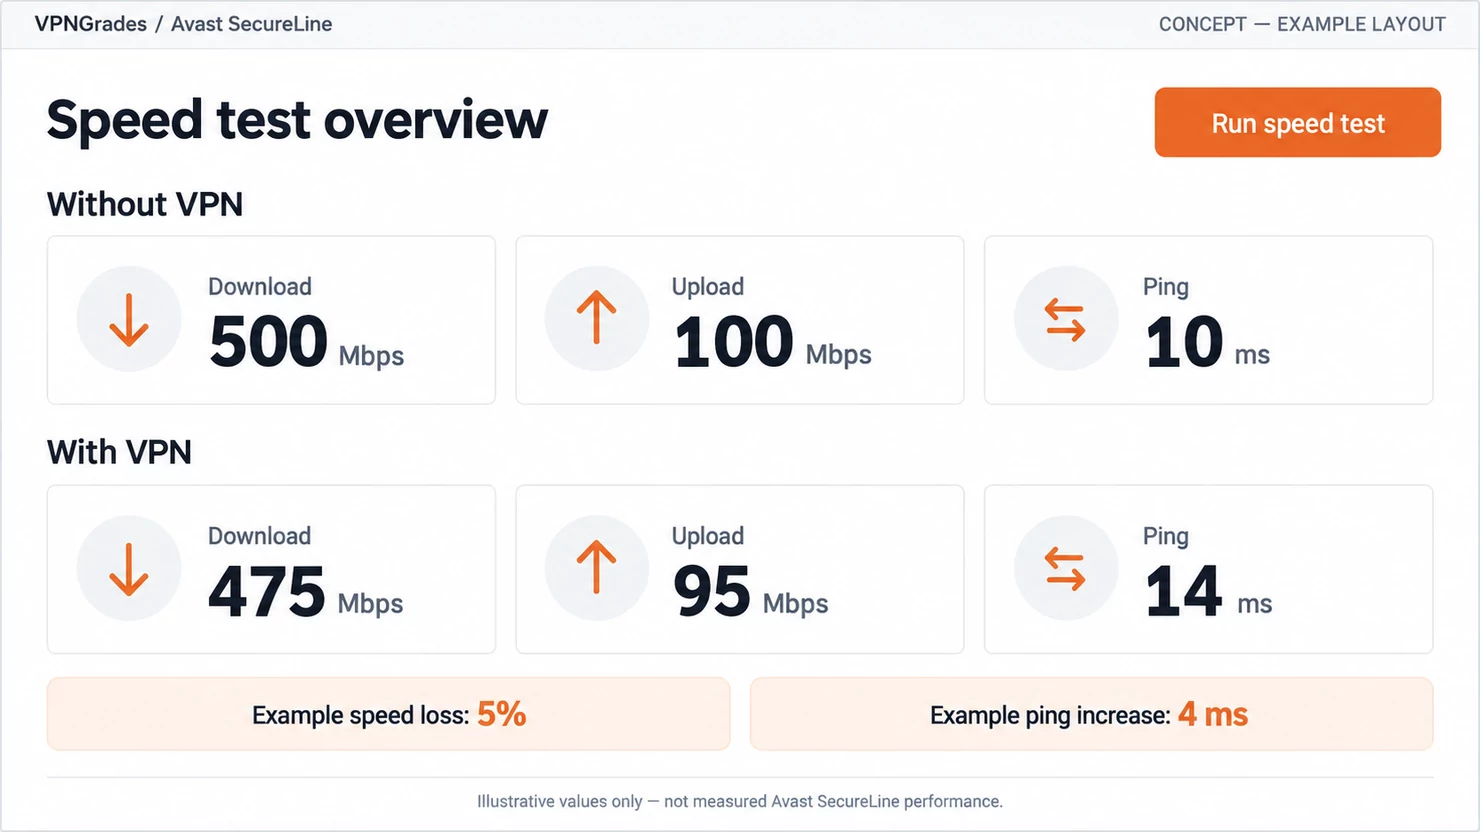Select the Avast SecureLine breadcrumb
This screenshot has height=832, width=1480.
click(x=251, y=24)
